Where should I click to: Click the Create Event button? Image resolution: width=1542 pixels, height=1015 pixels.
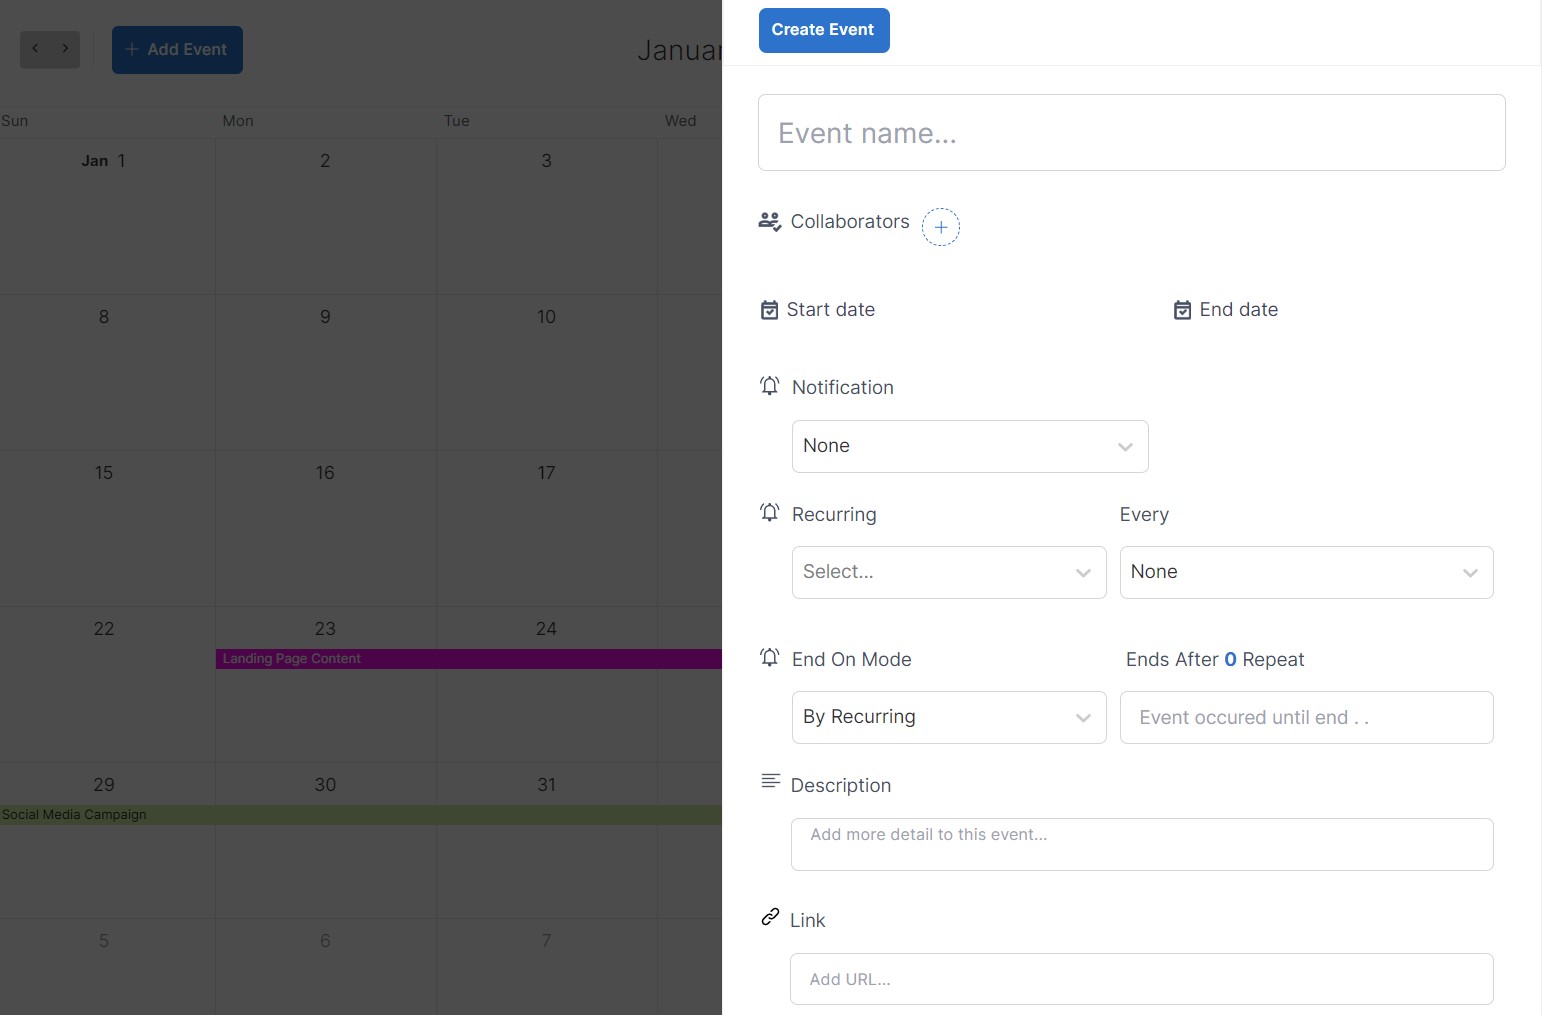[x=824, y=30]
